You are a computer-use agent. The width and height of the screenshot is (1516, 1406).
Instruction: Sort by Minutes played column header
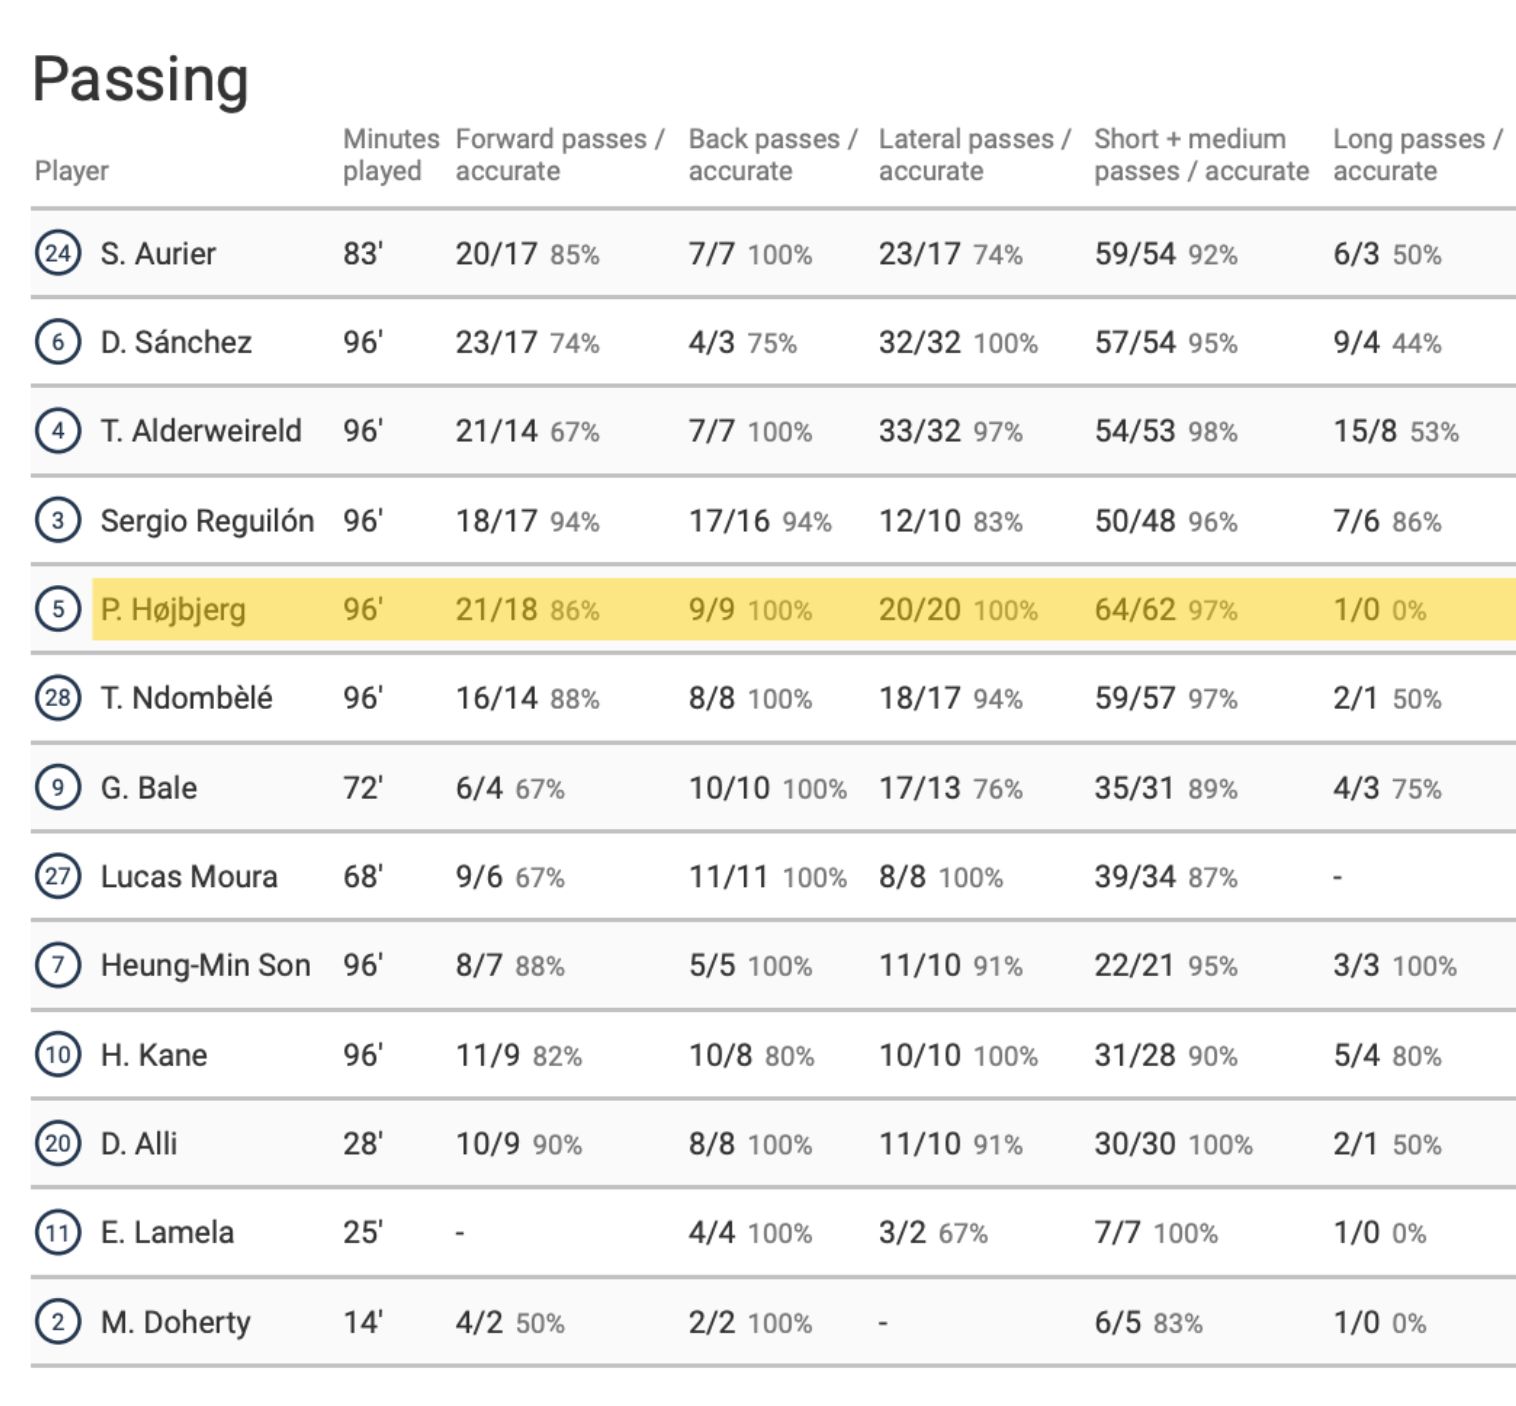pyautogui.click(x=390, y=154)
